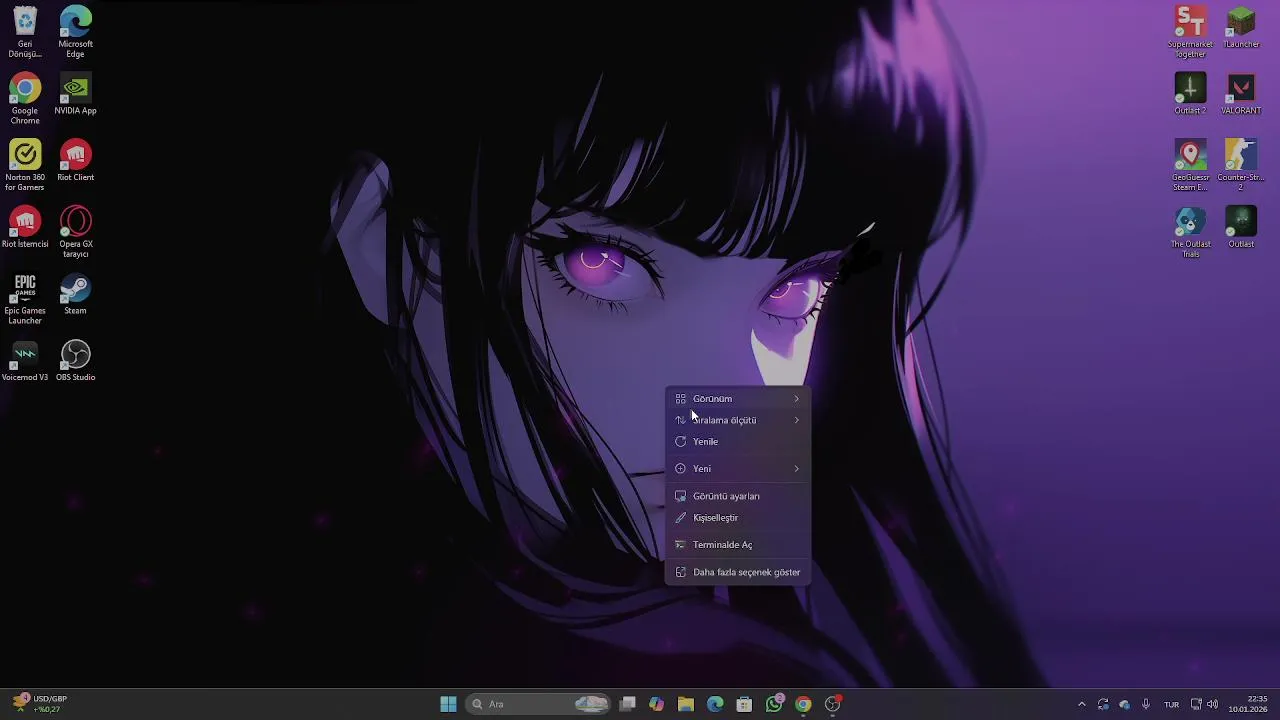The image size is (1280, 720).
Task: Select Norton 360 for Gamers icon
Action: [25, 165]
